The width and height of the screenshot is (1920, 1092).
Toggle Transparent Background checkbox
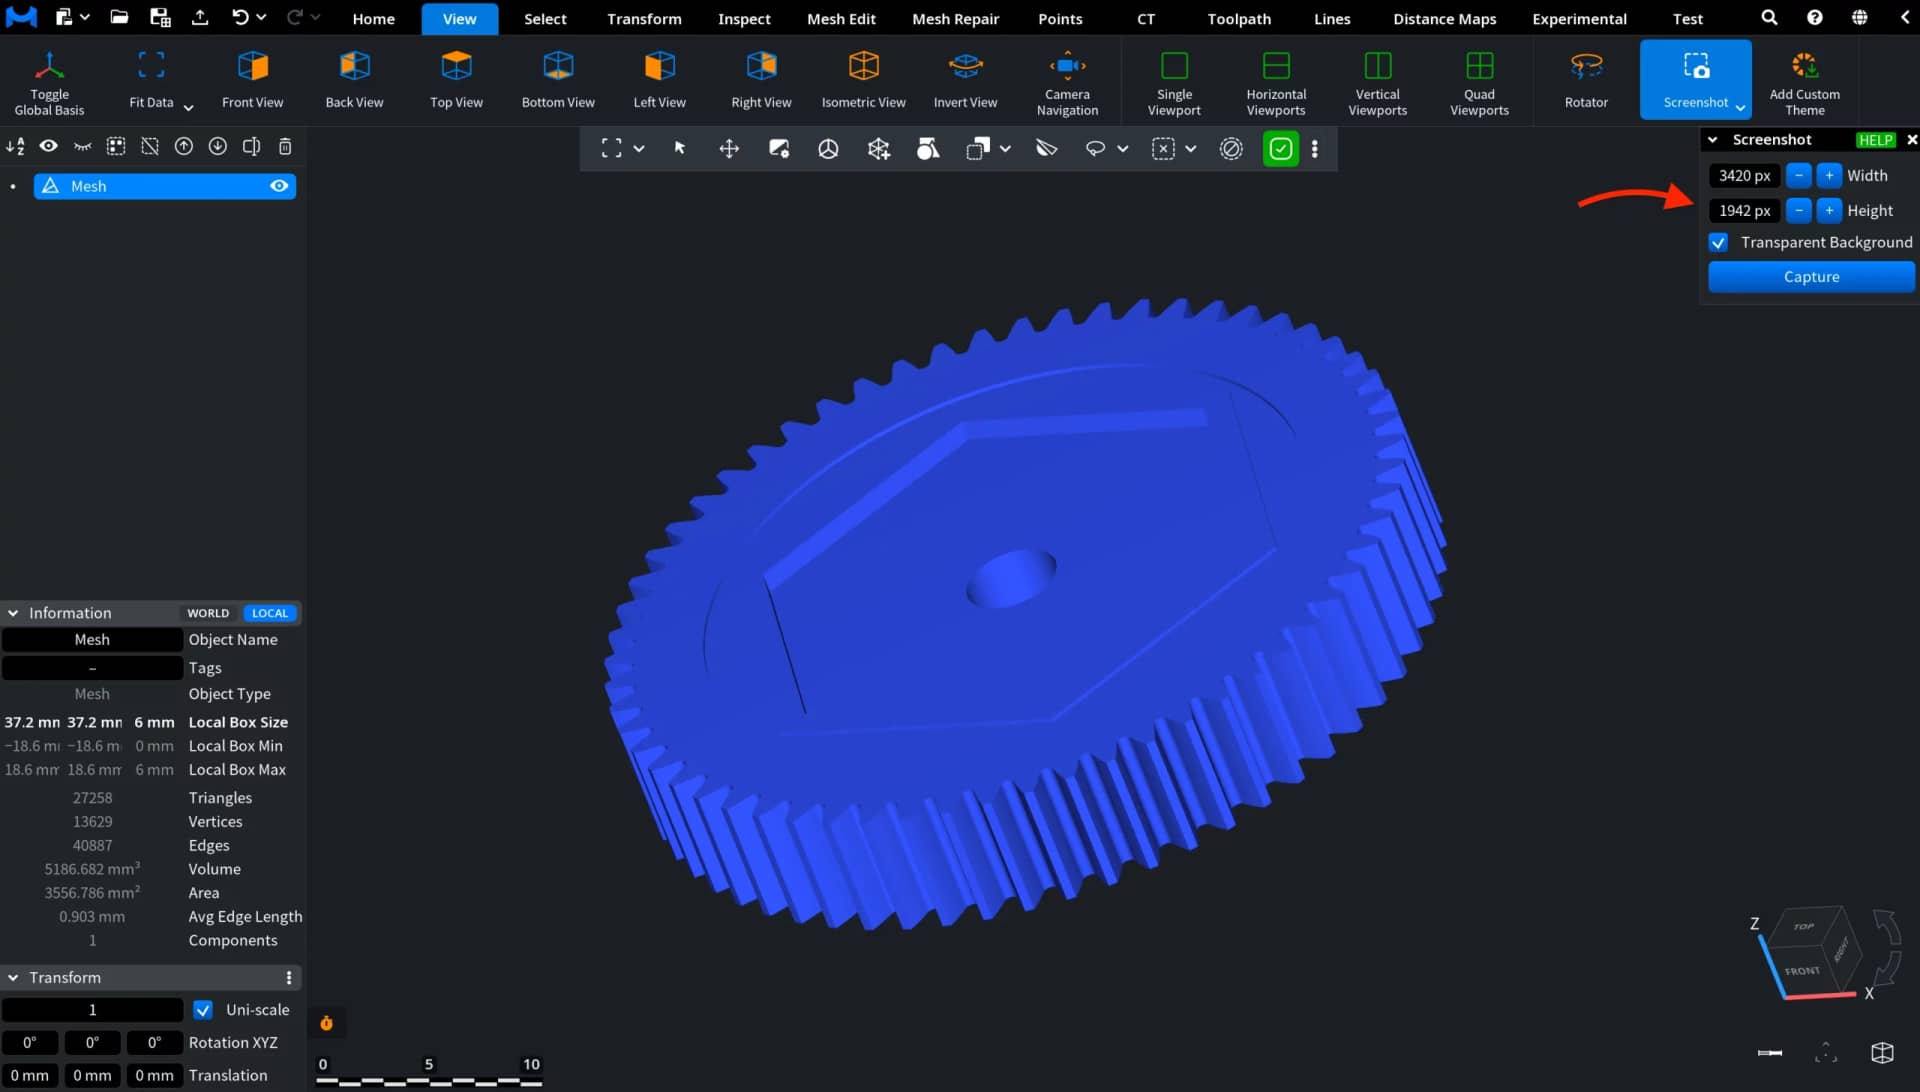(1718, 242)
